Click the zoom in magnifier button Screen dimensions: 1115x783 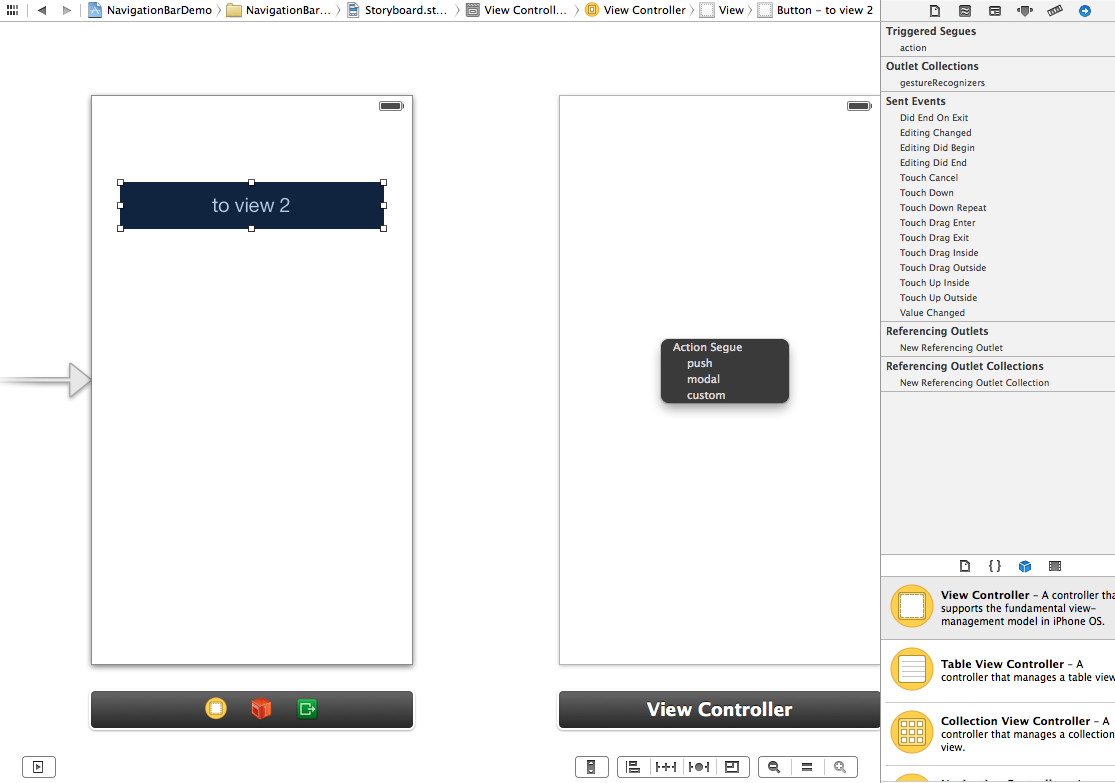click(x=840, y=767)
